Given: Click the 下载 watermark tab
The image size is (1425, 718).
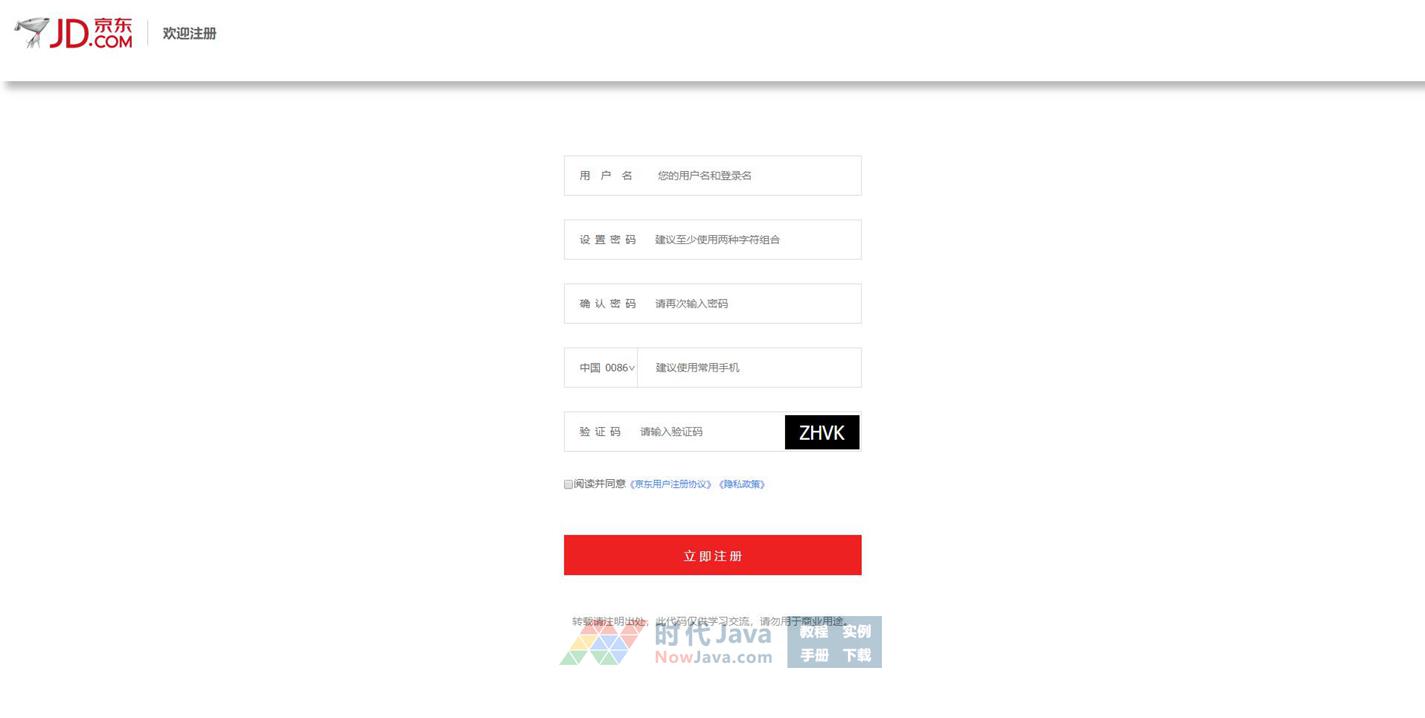Looking at the screenshot, I should tap(856, 655).
